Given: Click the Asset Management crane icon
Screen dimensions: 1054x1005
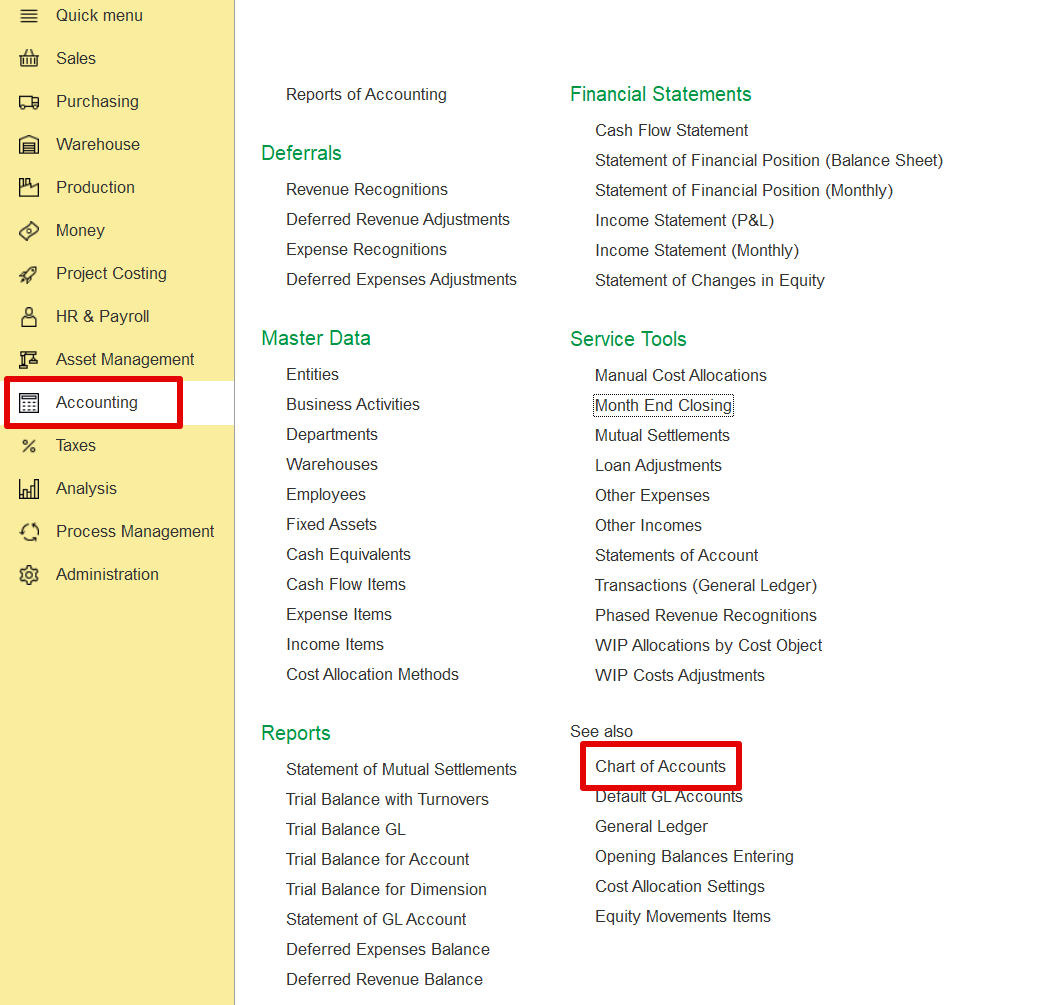Looking at the screenshot, I should coord(29,360).
